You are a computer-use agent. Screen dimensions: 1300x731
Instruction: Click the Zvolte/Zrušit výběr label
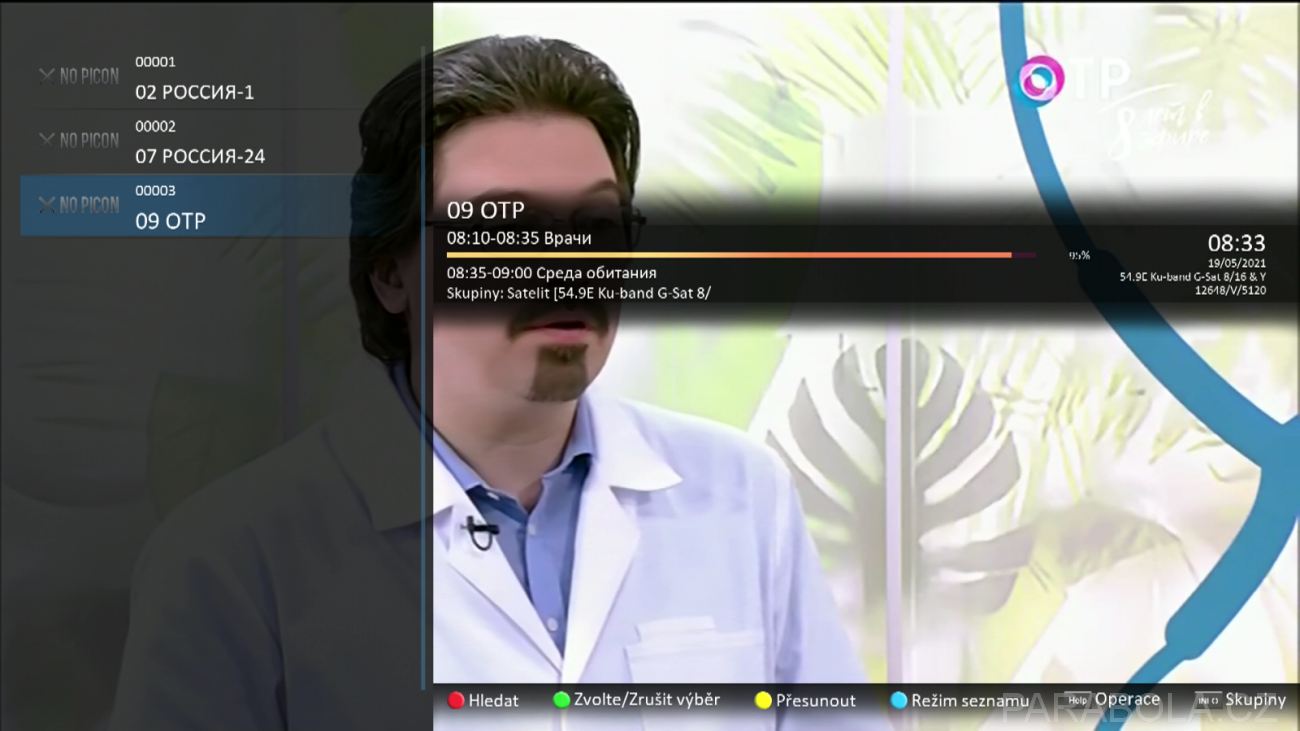point(647,700)
